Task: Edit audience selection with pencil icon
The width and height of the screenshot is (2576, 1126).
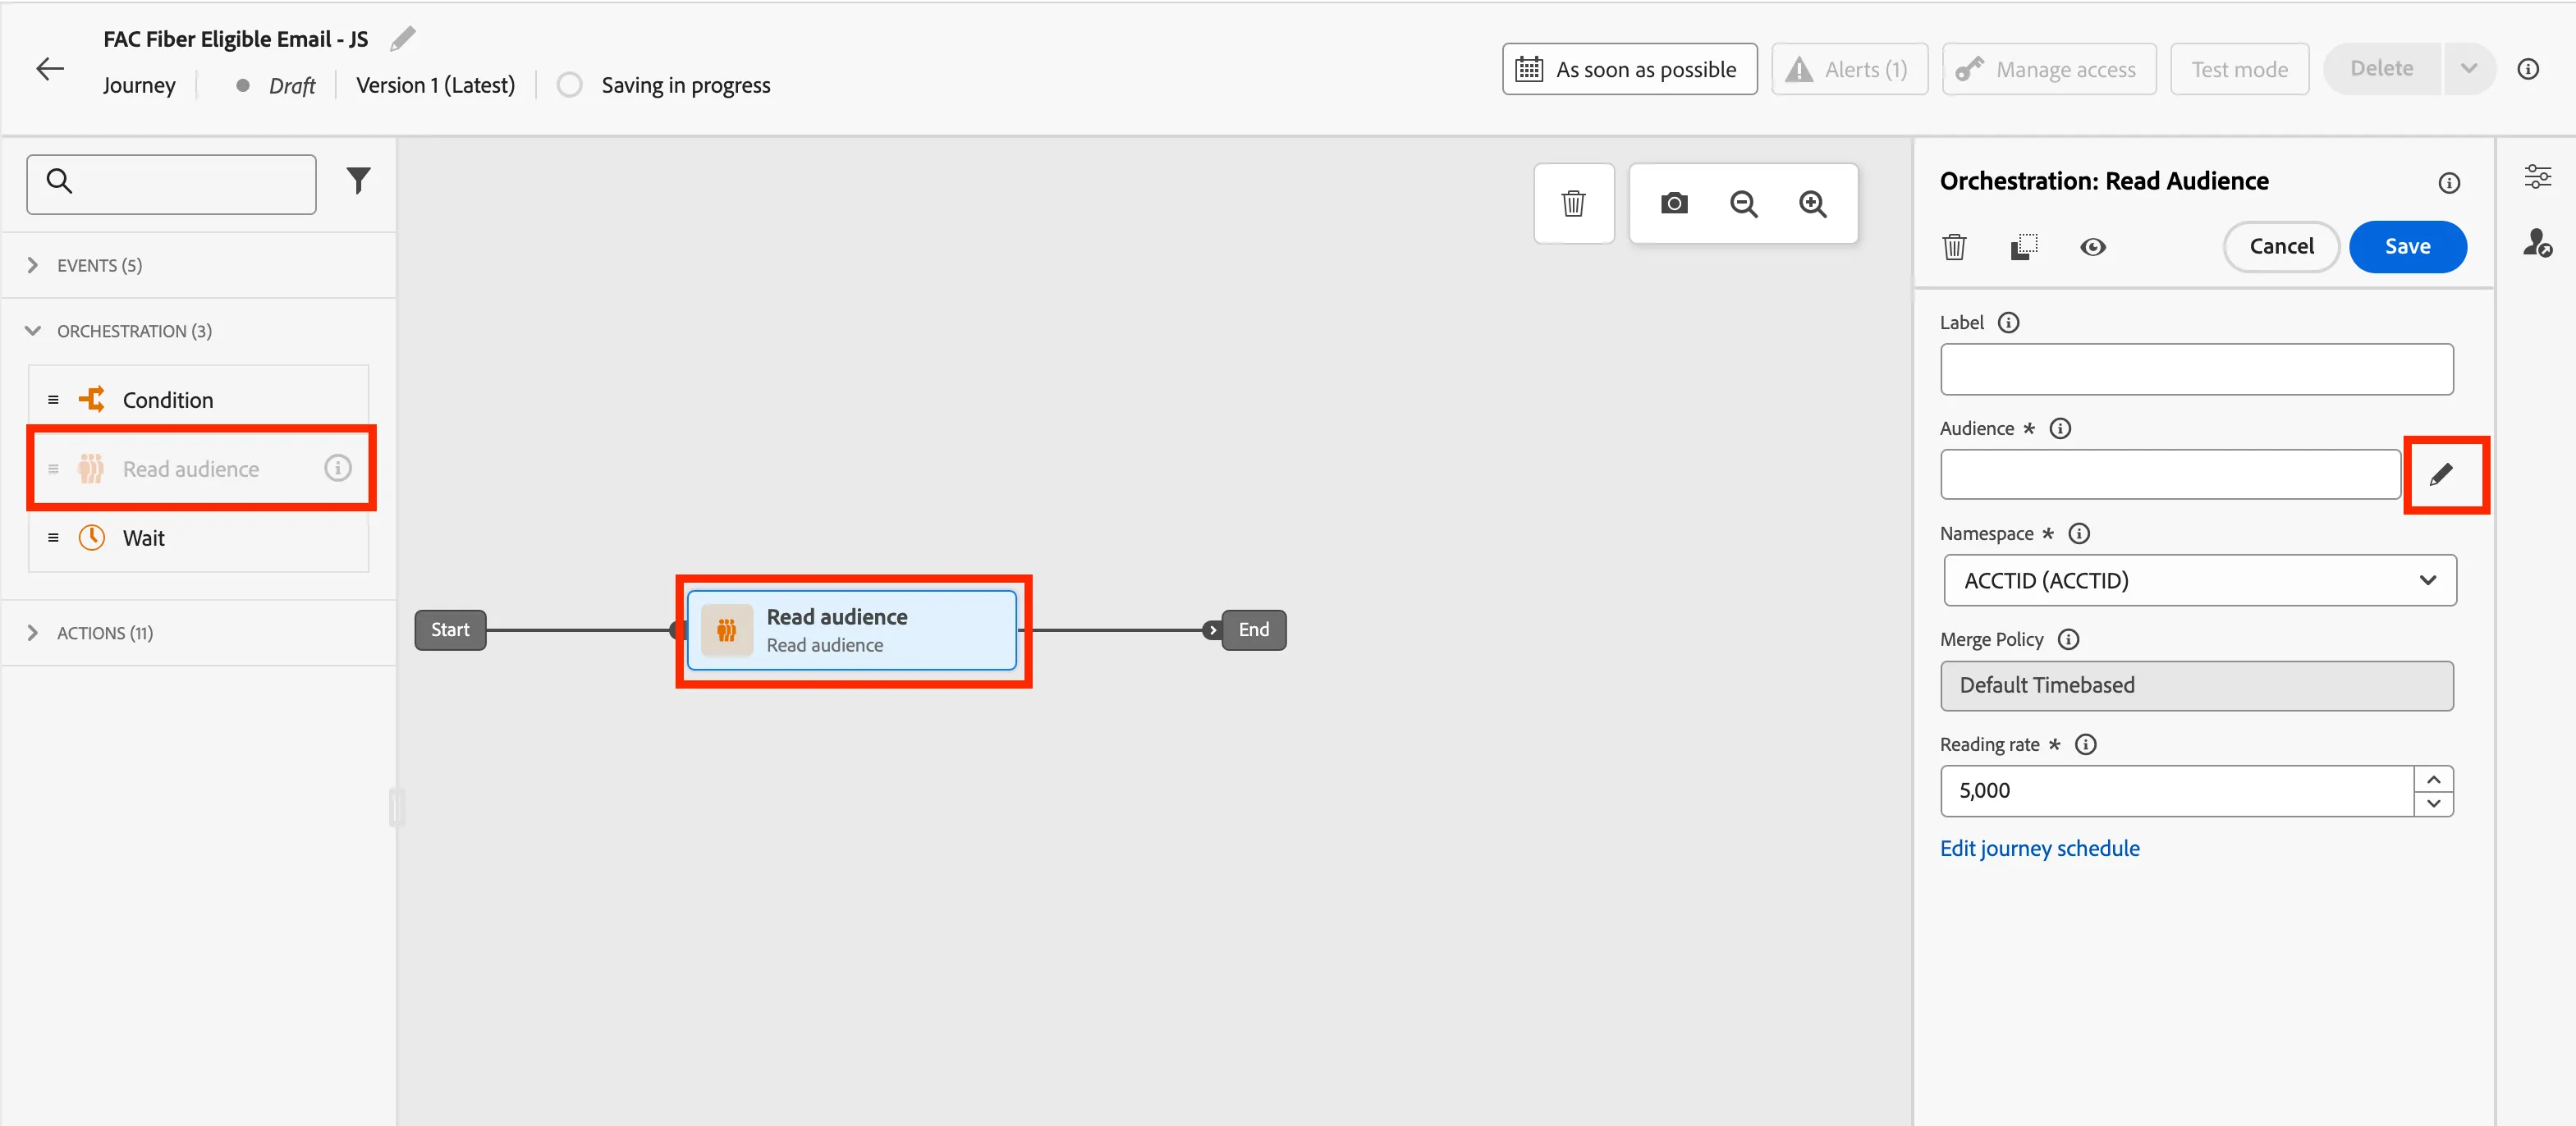Action: click(2440, 475)
